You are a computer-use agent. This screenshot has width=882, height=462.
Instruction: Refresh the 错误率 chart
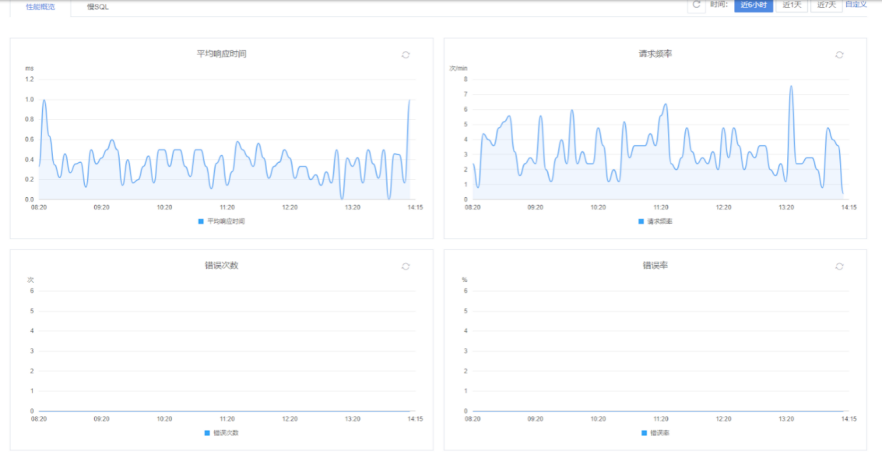tap(839, 266)
